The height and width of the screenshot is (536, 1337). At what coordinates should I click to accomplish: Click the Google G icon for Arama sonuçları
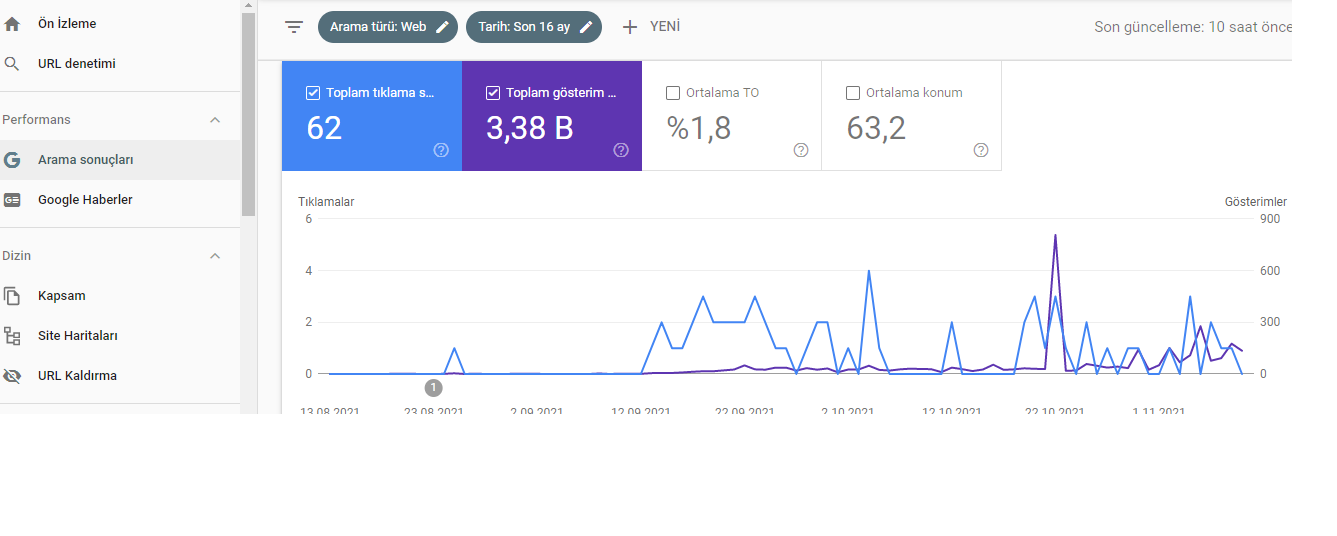point(12,160)
